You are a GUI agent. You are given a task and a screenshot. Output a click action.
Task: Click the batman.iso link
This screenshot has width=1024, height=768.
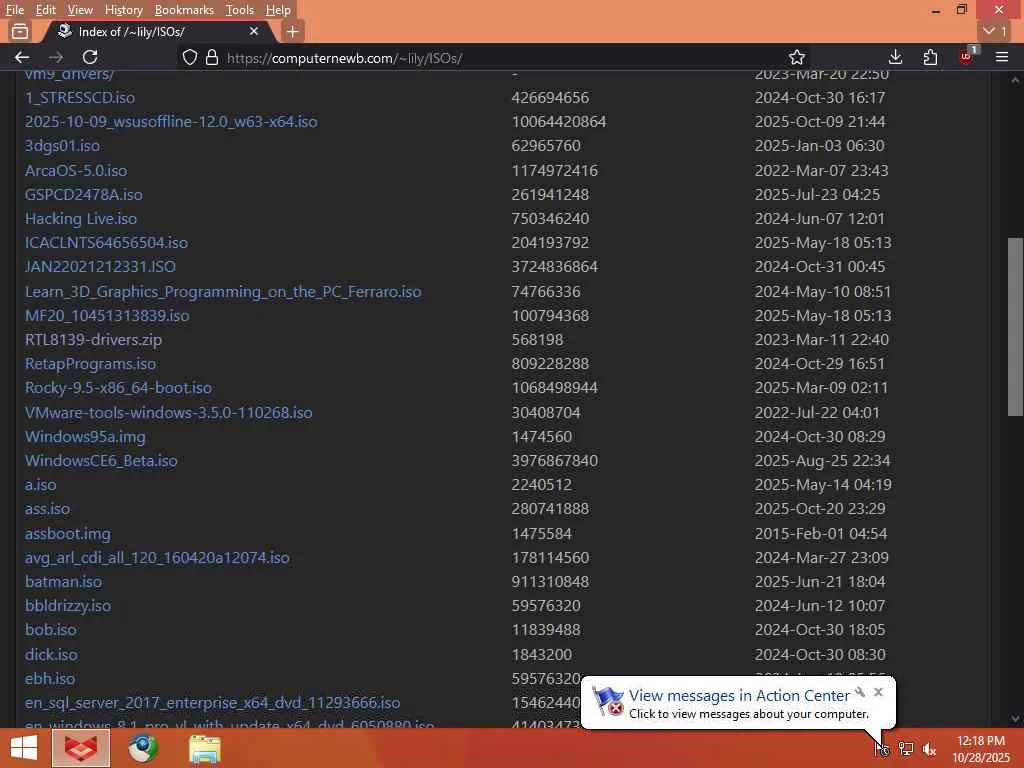pos(63,581)
